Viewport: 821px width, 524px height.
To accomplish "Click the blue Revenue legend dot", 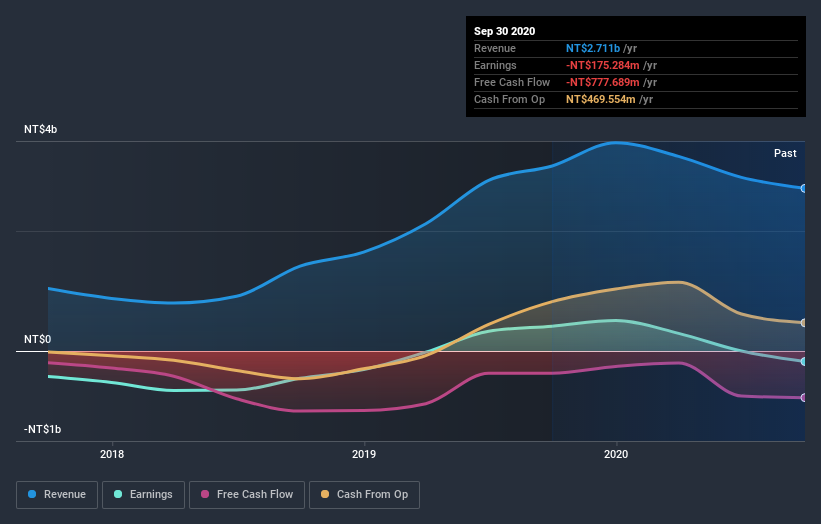I will tap(32, 494).
